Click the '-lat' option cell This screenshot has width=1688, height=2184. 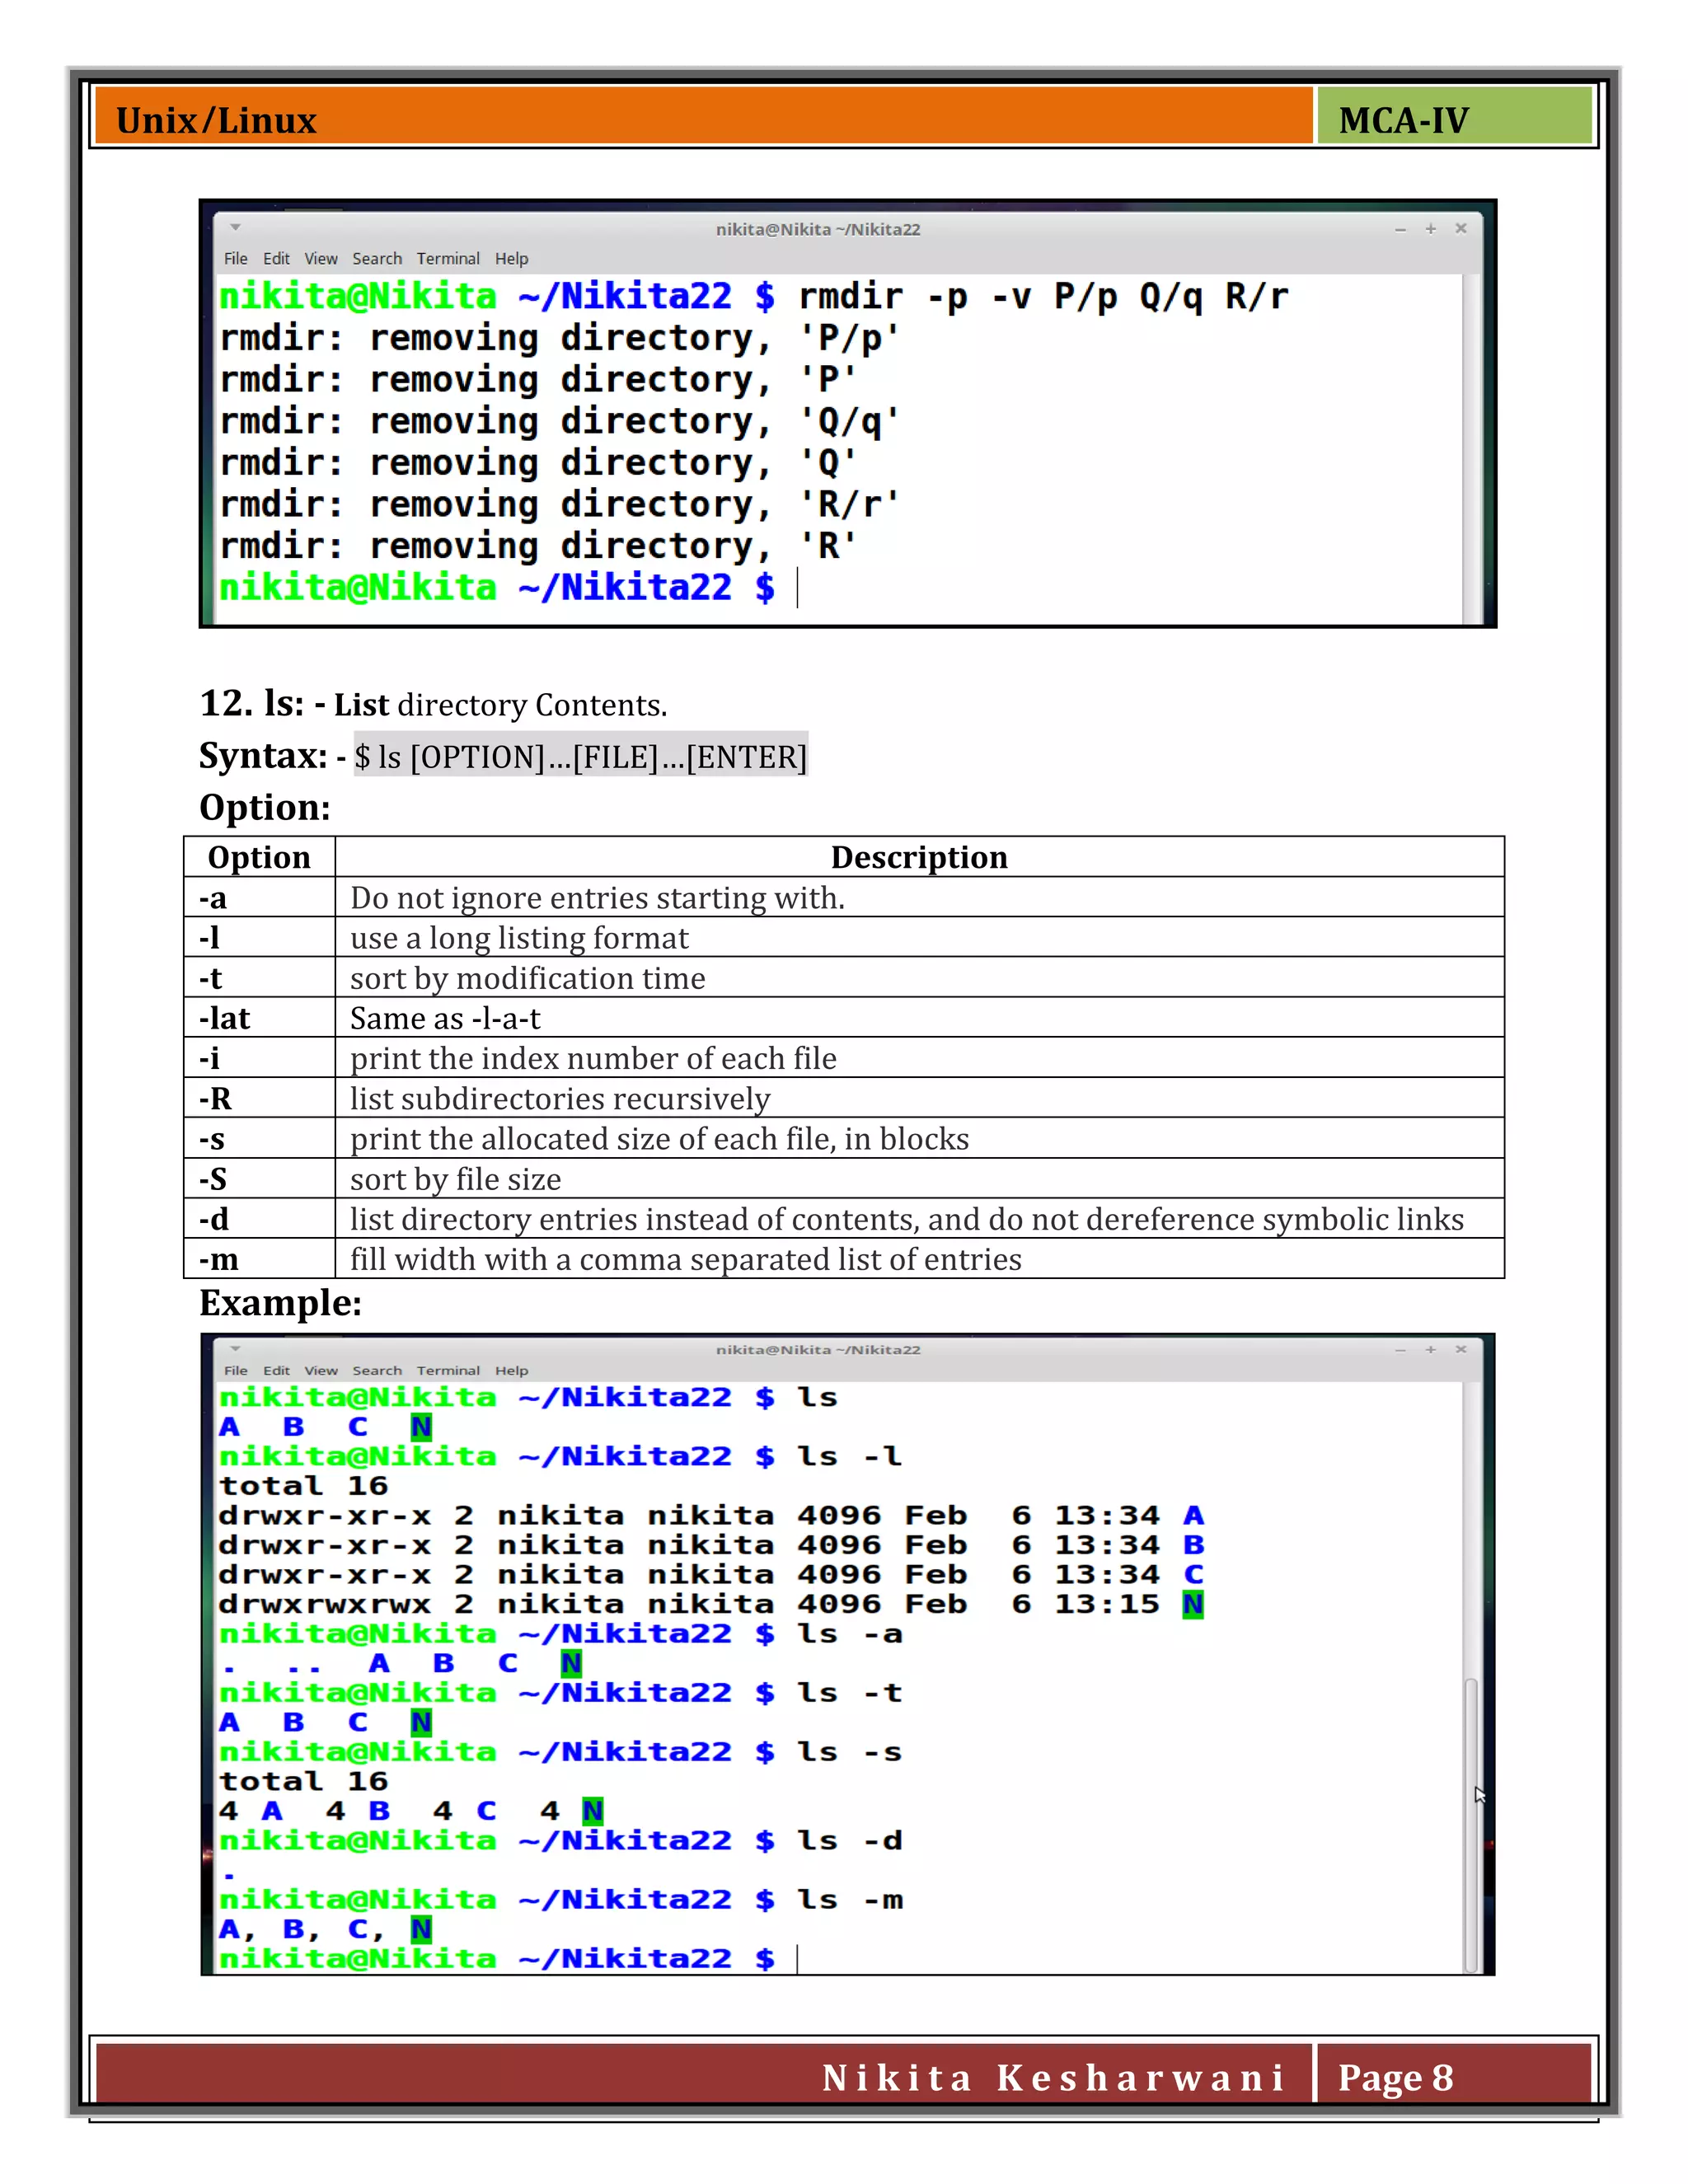(x=259, y=1017)
